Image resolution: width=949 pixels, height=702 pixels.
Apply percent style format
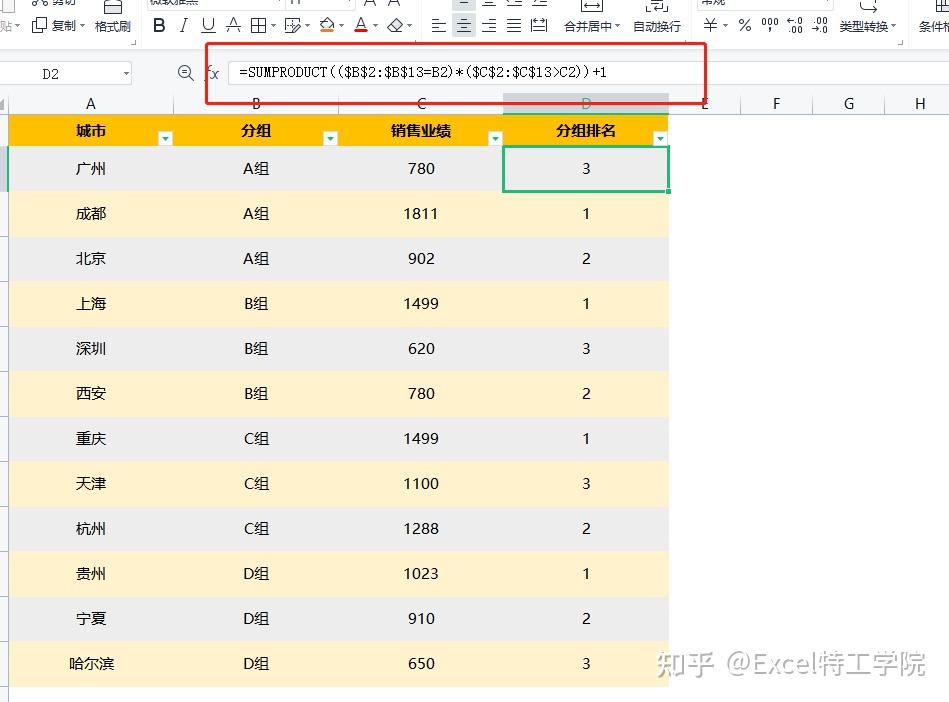[745, 25]
